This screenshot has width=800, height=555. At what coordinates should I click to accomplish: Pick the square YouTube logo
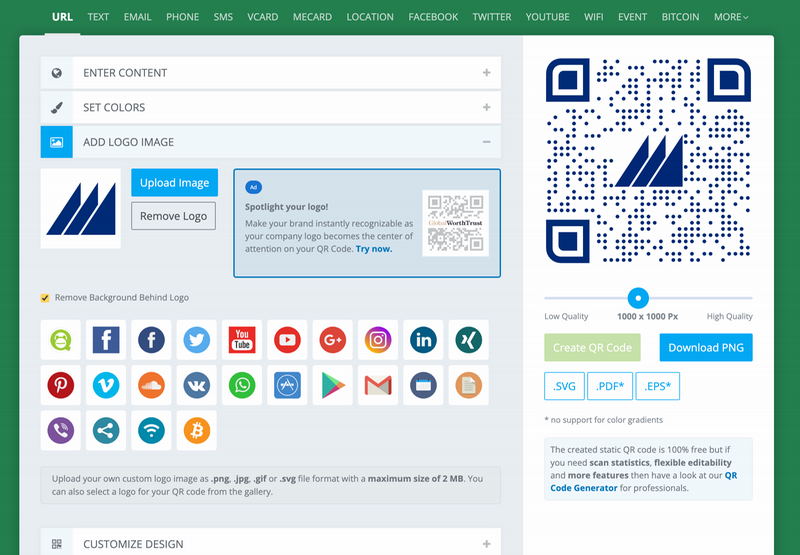[242, 340]
